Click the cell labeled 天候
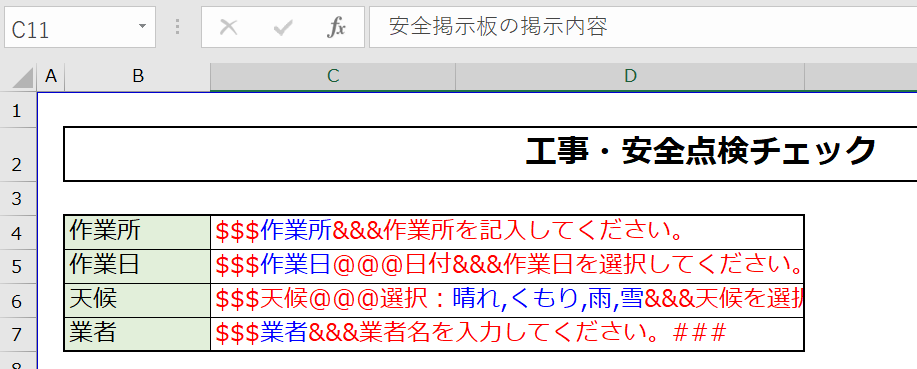The image size is (917, 369). coord(137,300)
